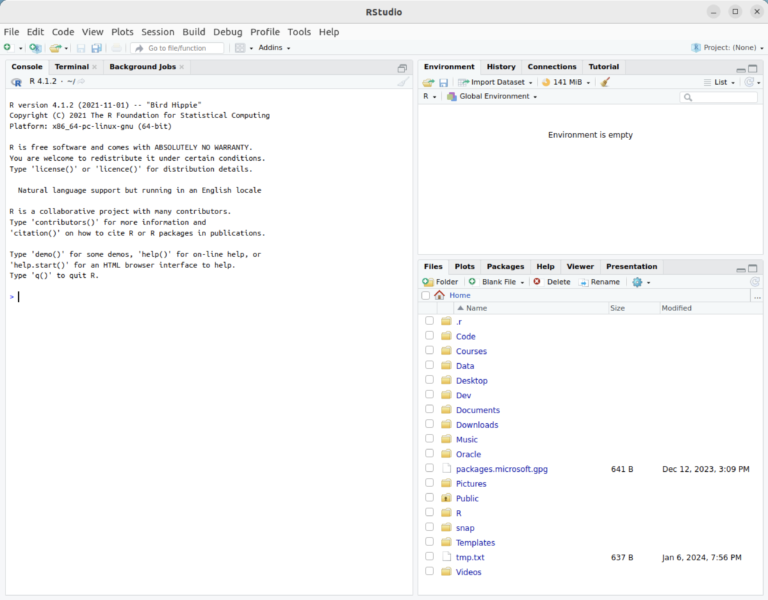768x600 pixels.
Task: Click the Workspace Panes grid icon
Action: point(240,48)
